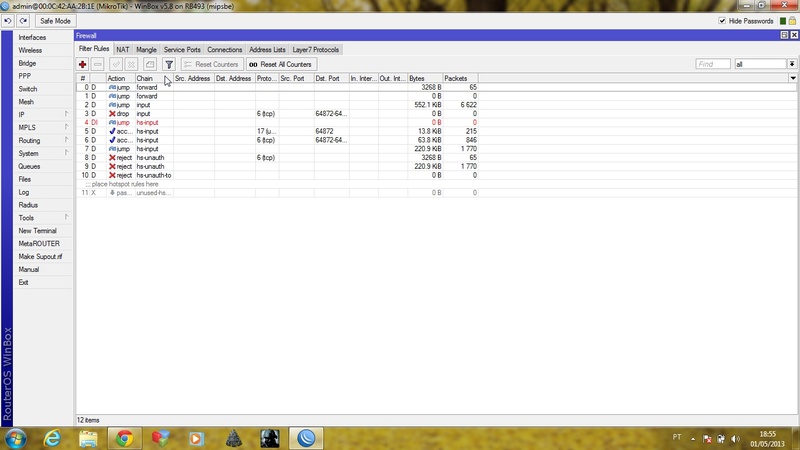Screen dimensions: 800x450
Task: Open New Terminal from sidebar
Action: [x=43, y=231]
